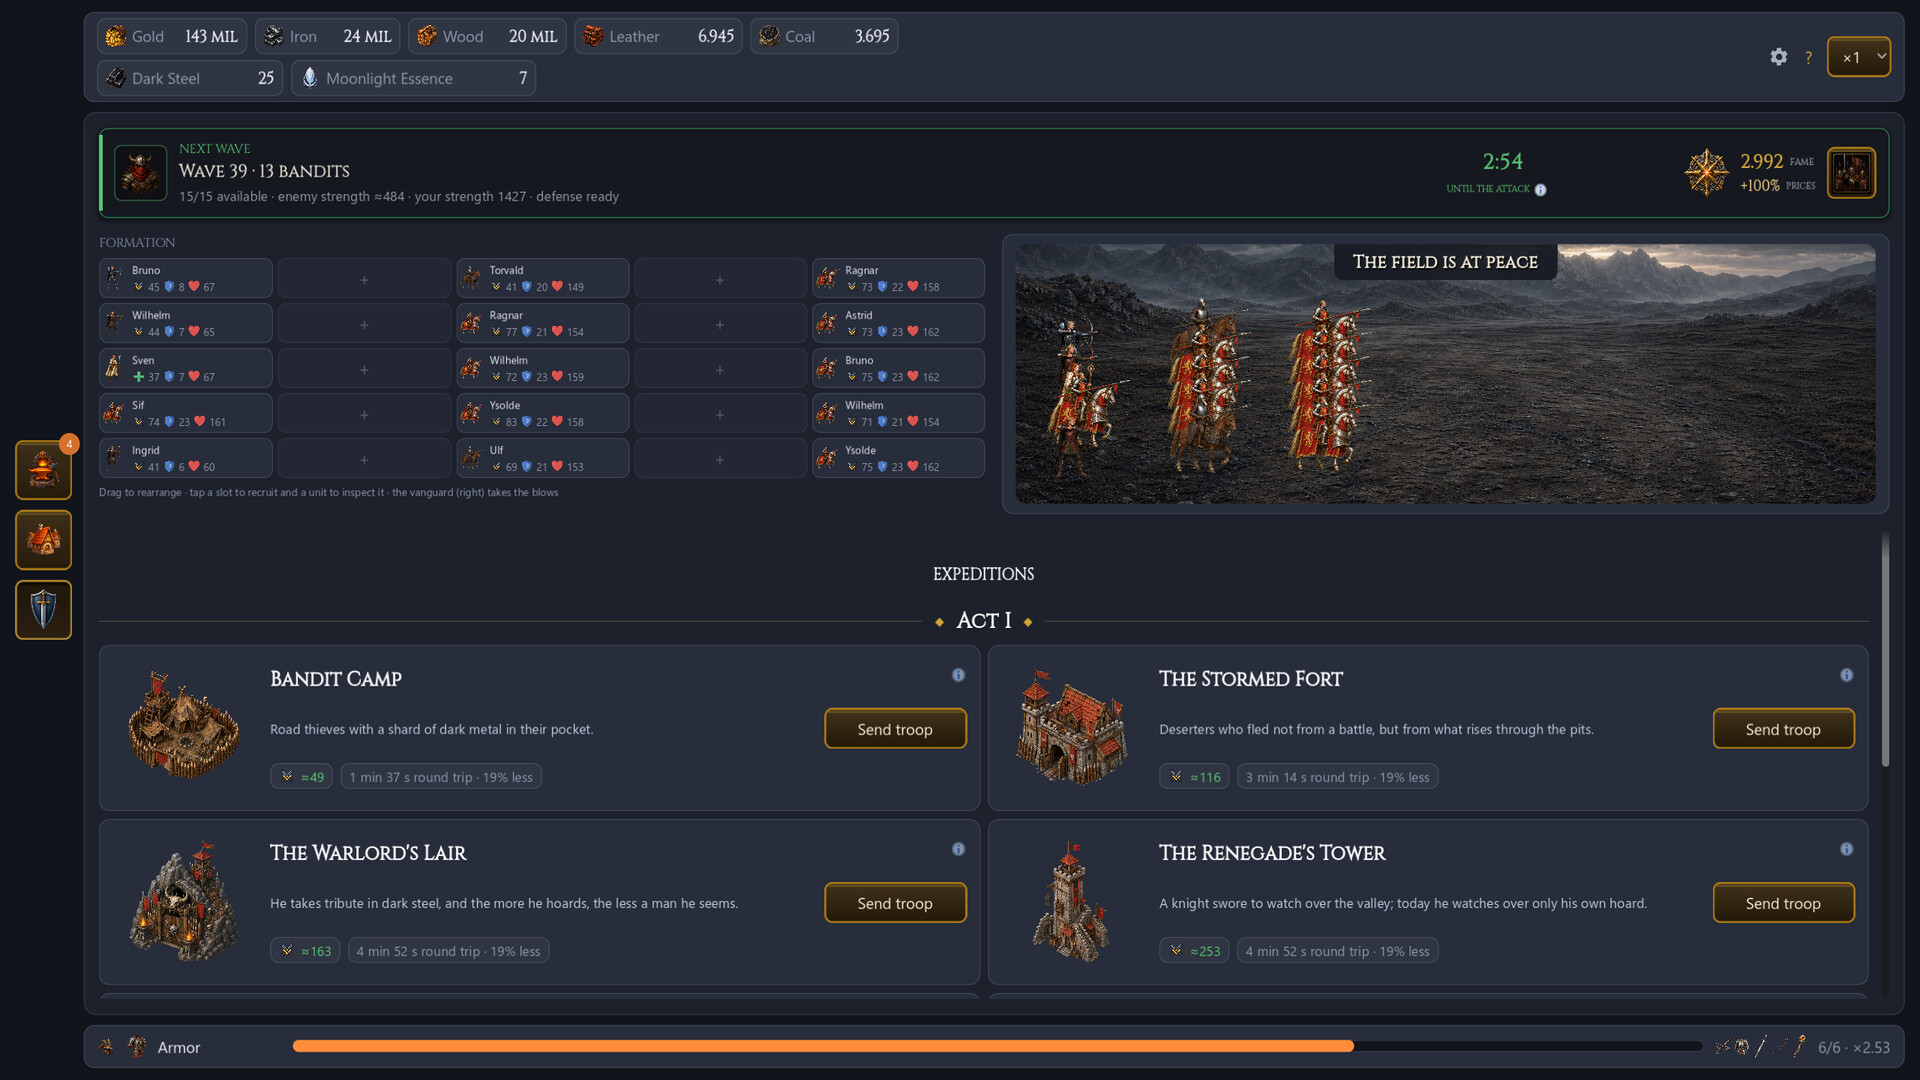Click The Renegade's Tower image
The height and width of the screenshot is (1080, 1920).
pos(1072,901)
